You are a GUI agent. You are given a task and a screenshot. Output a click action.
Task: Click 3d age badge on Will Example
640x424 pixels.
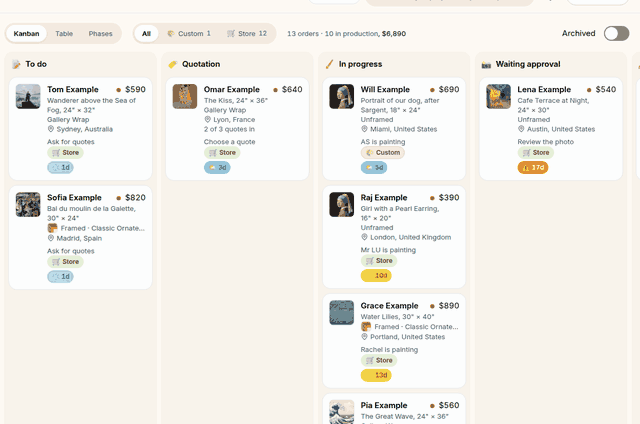click(374, 167)
